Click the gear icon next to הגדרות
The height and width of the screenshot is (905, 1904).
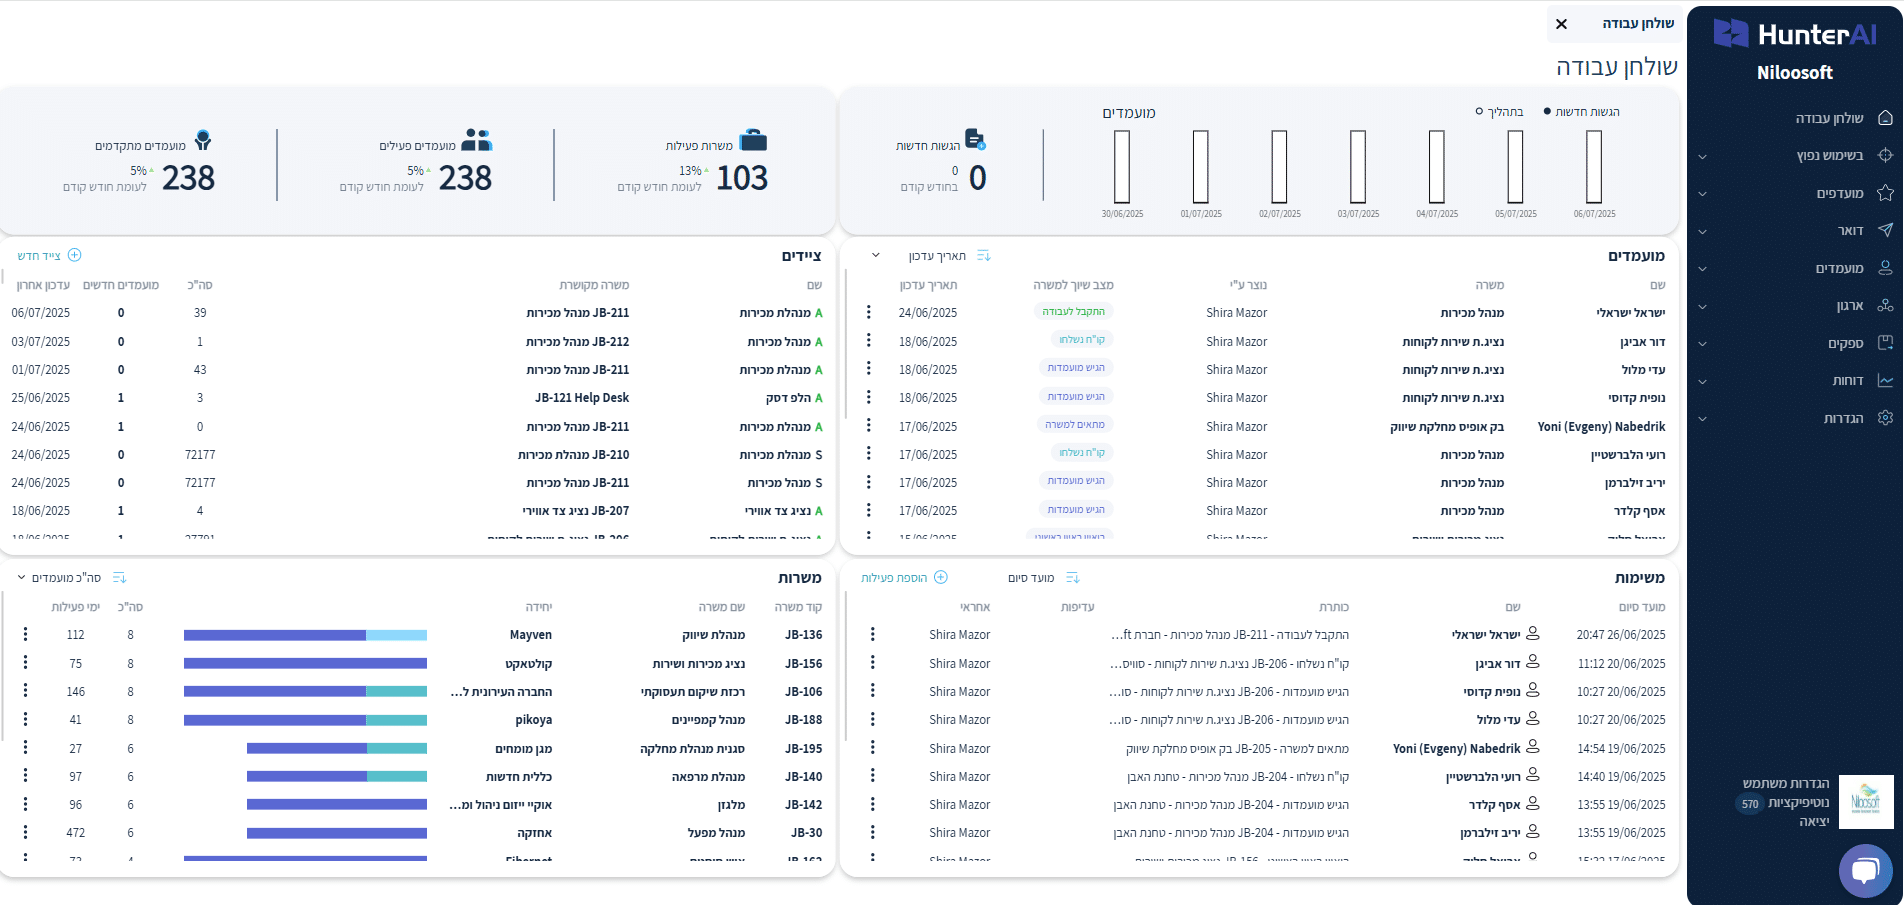coord(1885,418)
